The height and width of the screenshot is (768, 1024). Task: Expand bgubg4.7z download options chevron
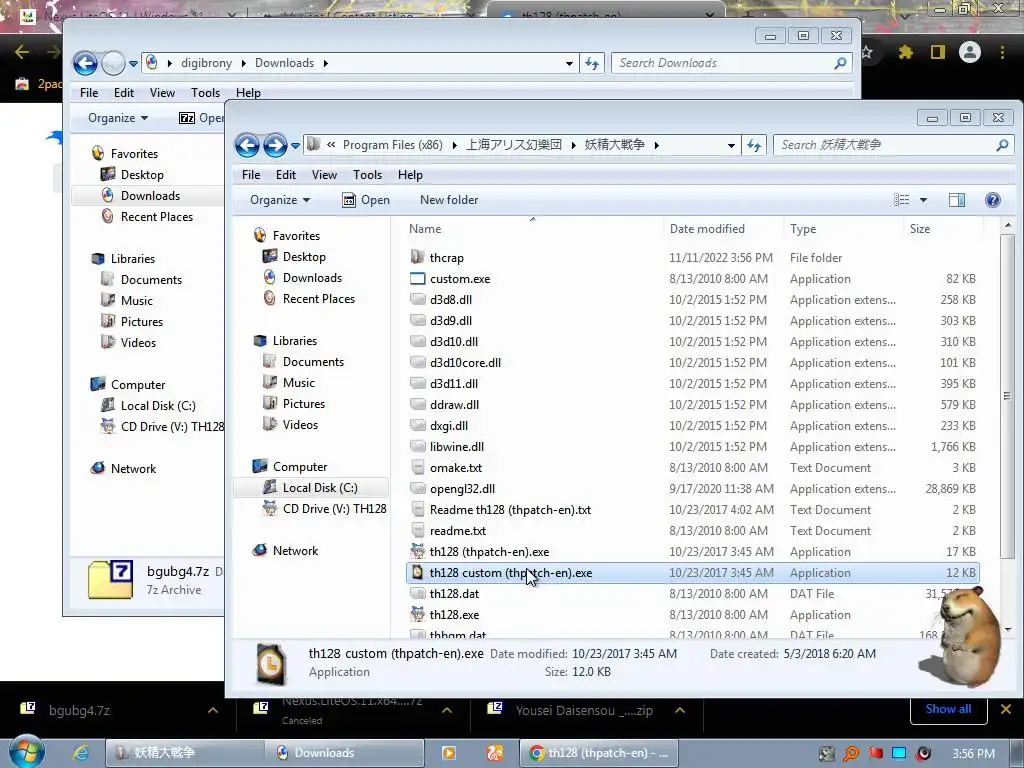(x=213, y=710)
